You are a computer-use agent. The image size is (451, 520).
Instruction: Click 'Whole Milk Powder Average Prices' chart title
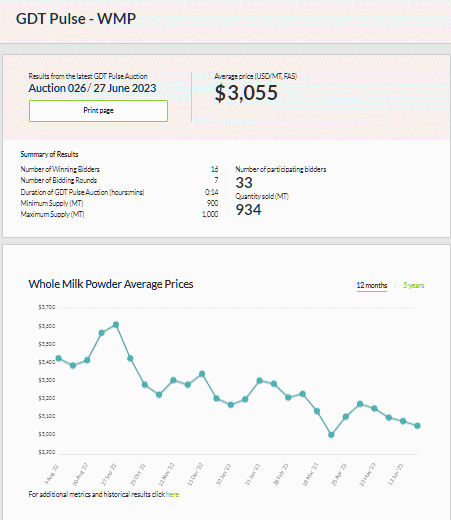[x=111, y=284]
